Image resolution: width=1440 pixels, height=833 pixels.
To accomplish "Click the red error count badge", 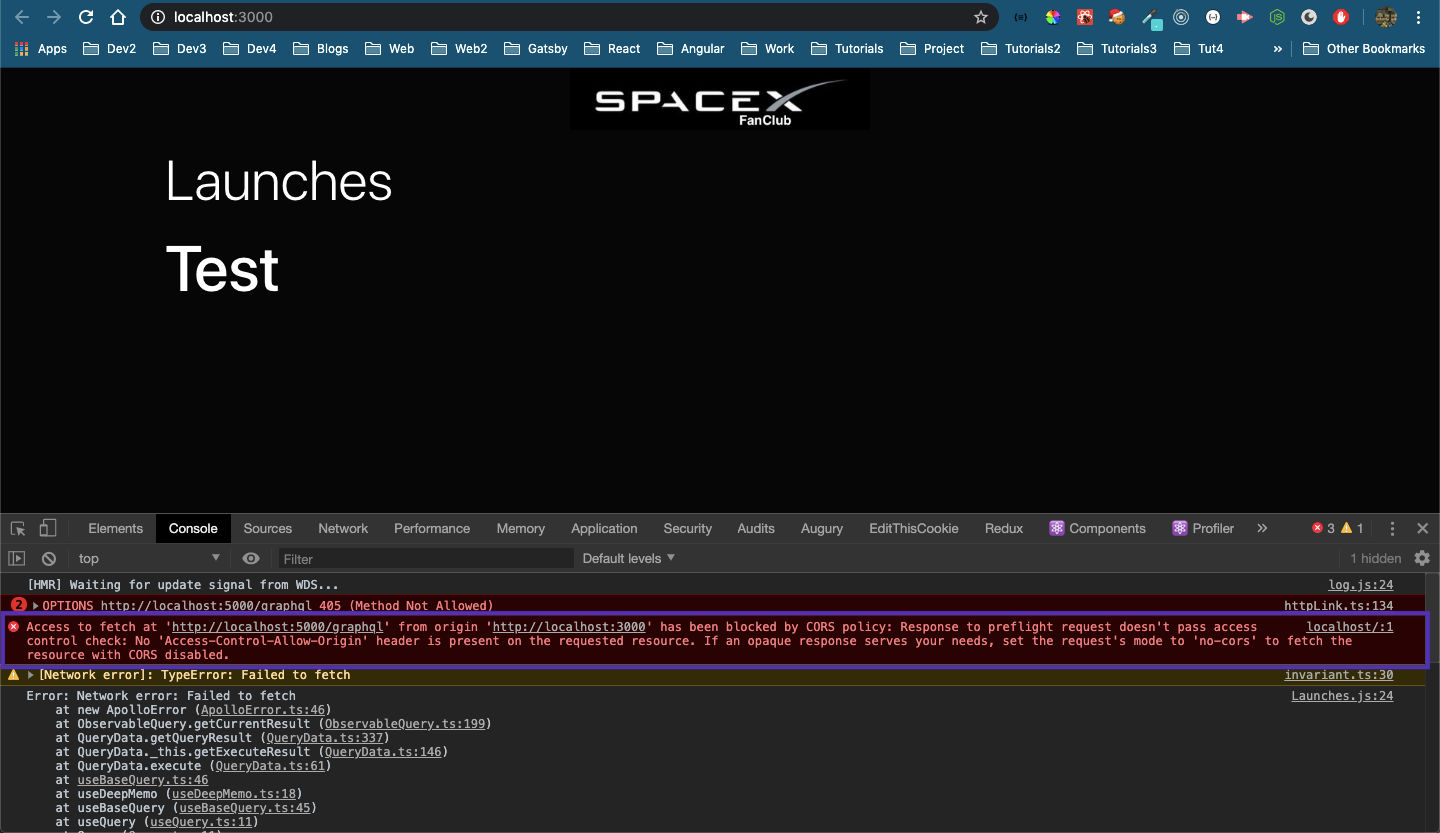I will coord(1323,528).
